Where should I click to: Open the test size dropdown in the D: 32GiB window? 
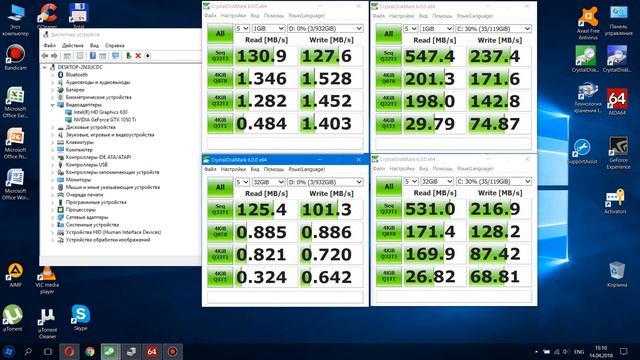(268, 182)
